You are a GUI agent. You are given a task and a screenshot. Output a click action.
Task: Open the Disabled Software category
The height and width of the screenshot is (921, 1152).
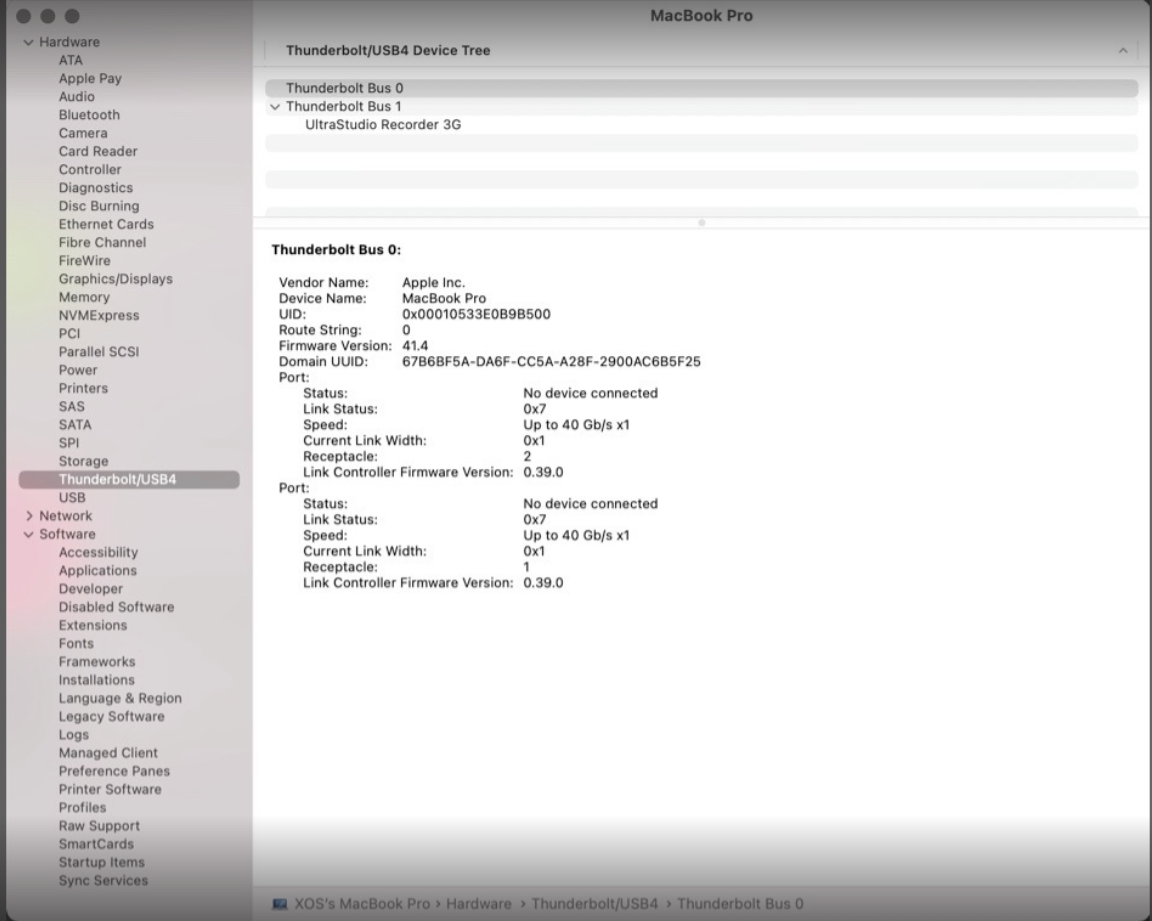click(116, 607)
